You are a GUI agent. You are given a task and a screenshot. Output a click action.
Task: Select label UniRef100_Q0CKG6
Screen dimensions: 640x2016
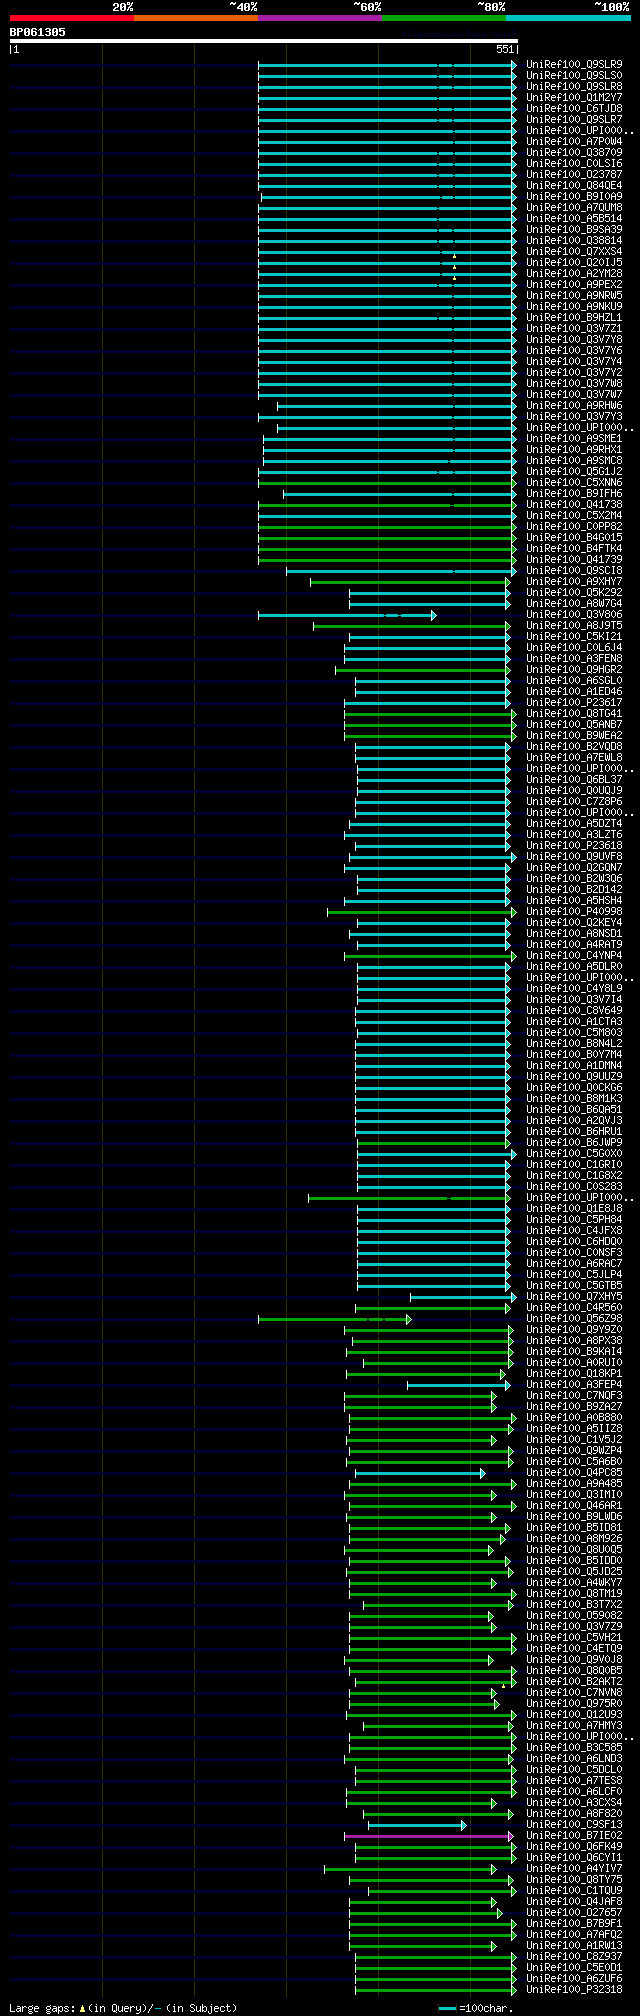574,1088
